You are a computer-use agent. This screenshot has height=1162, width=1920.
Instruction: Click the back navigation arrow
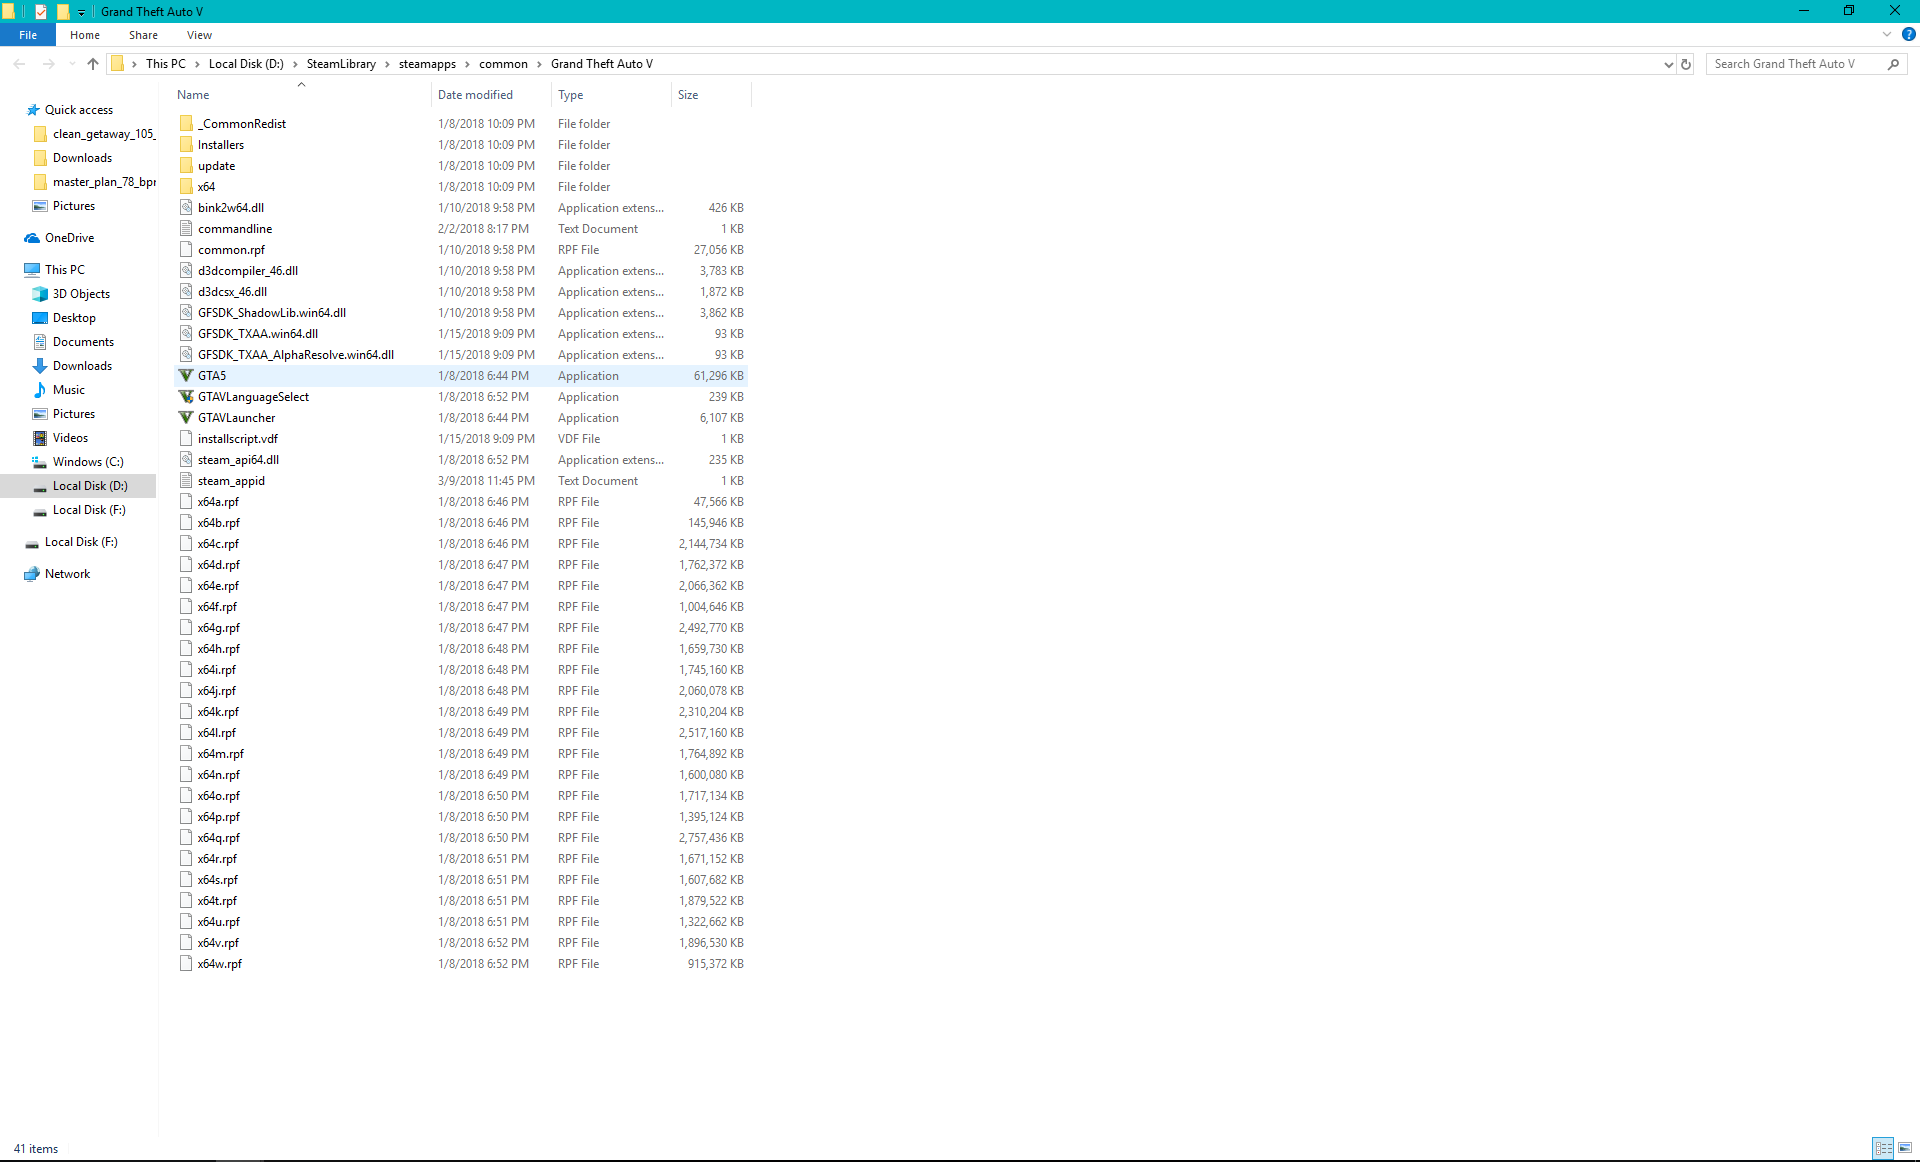tap(20, 64)
